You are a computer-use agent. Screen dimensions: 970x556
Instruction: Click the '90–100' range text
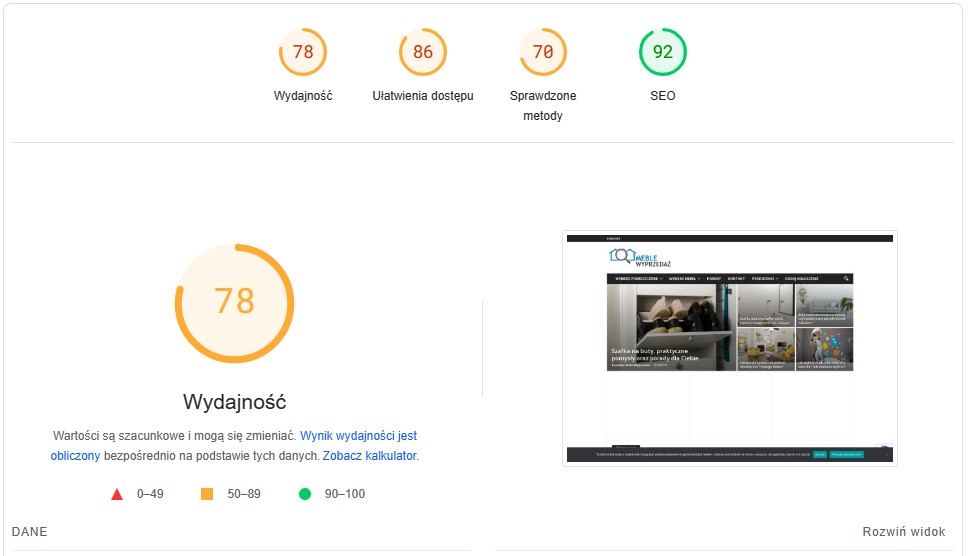tap(345, 494)
